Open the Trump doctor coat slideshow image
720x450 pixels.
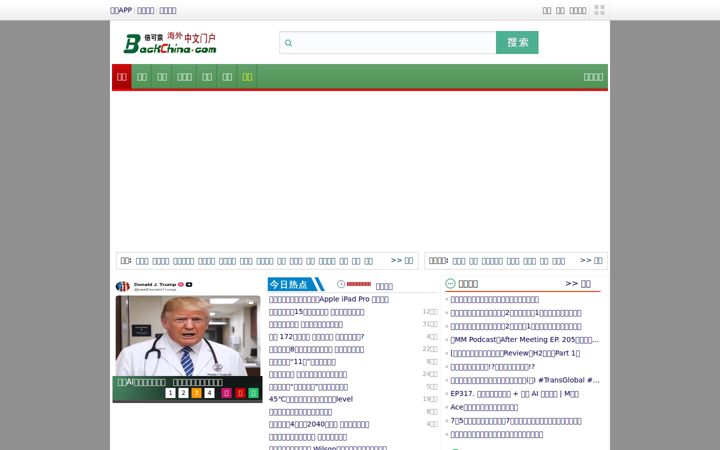click(x=188, y=336)
